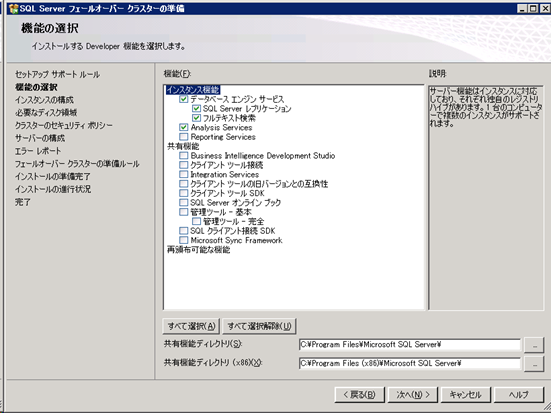Viewport: 551px width, 413px height.
Task: Check クライアント ツール接続 checkbox
Action: click(x=183, y=165)
